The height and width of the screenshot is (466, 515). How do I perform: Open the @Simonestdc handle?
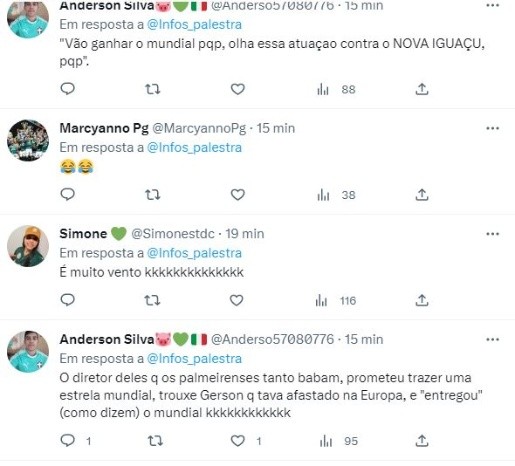coord(173,234)
